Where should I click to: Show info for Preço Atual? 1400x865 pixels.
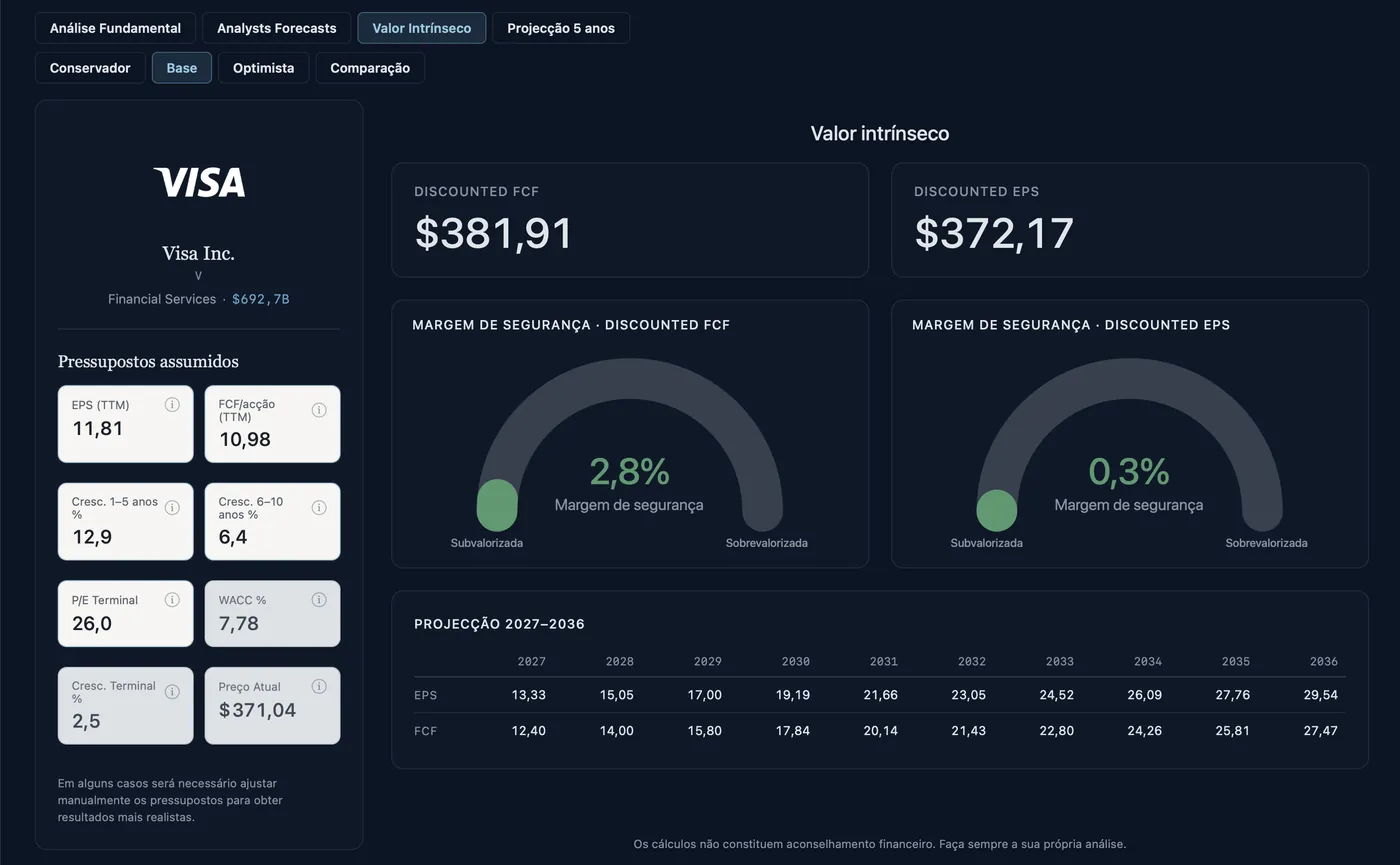(x=319, y=687)
